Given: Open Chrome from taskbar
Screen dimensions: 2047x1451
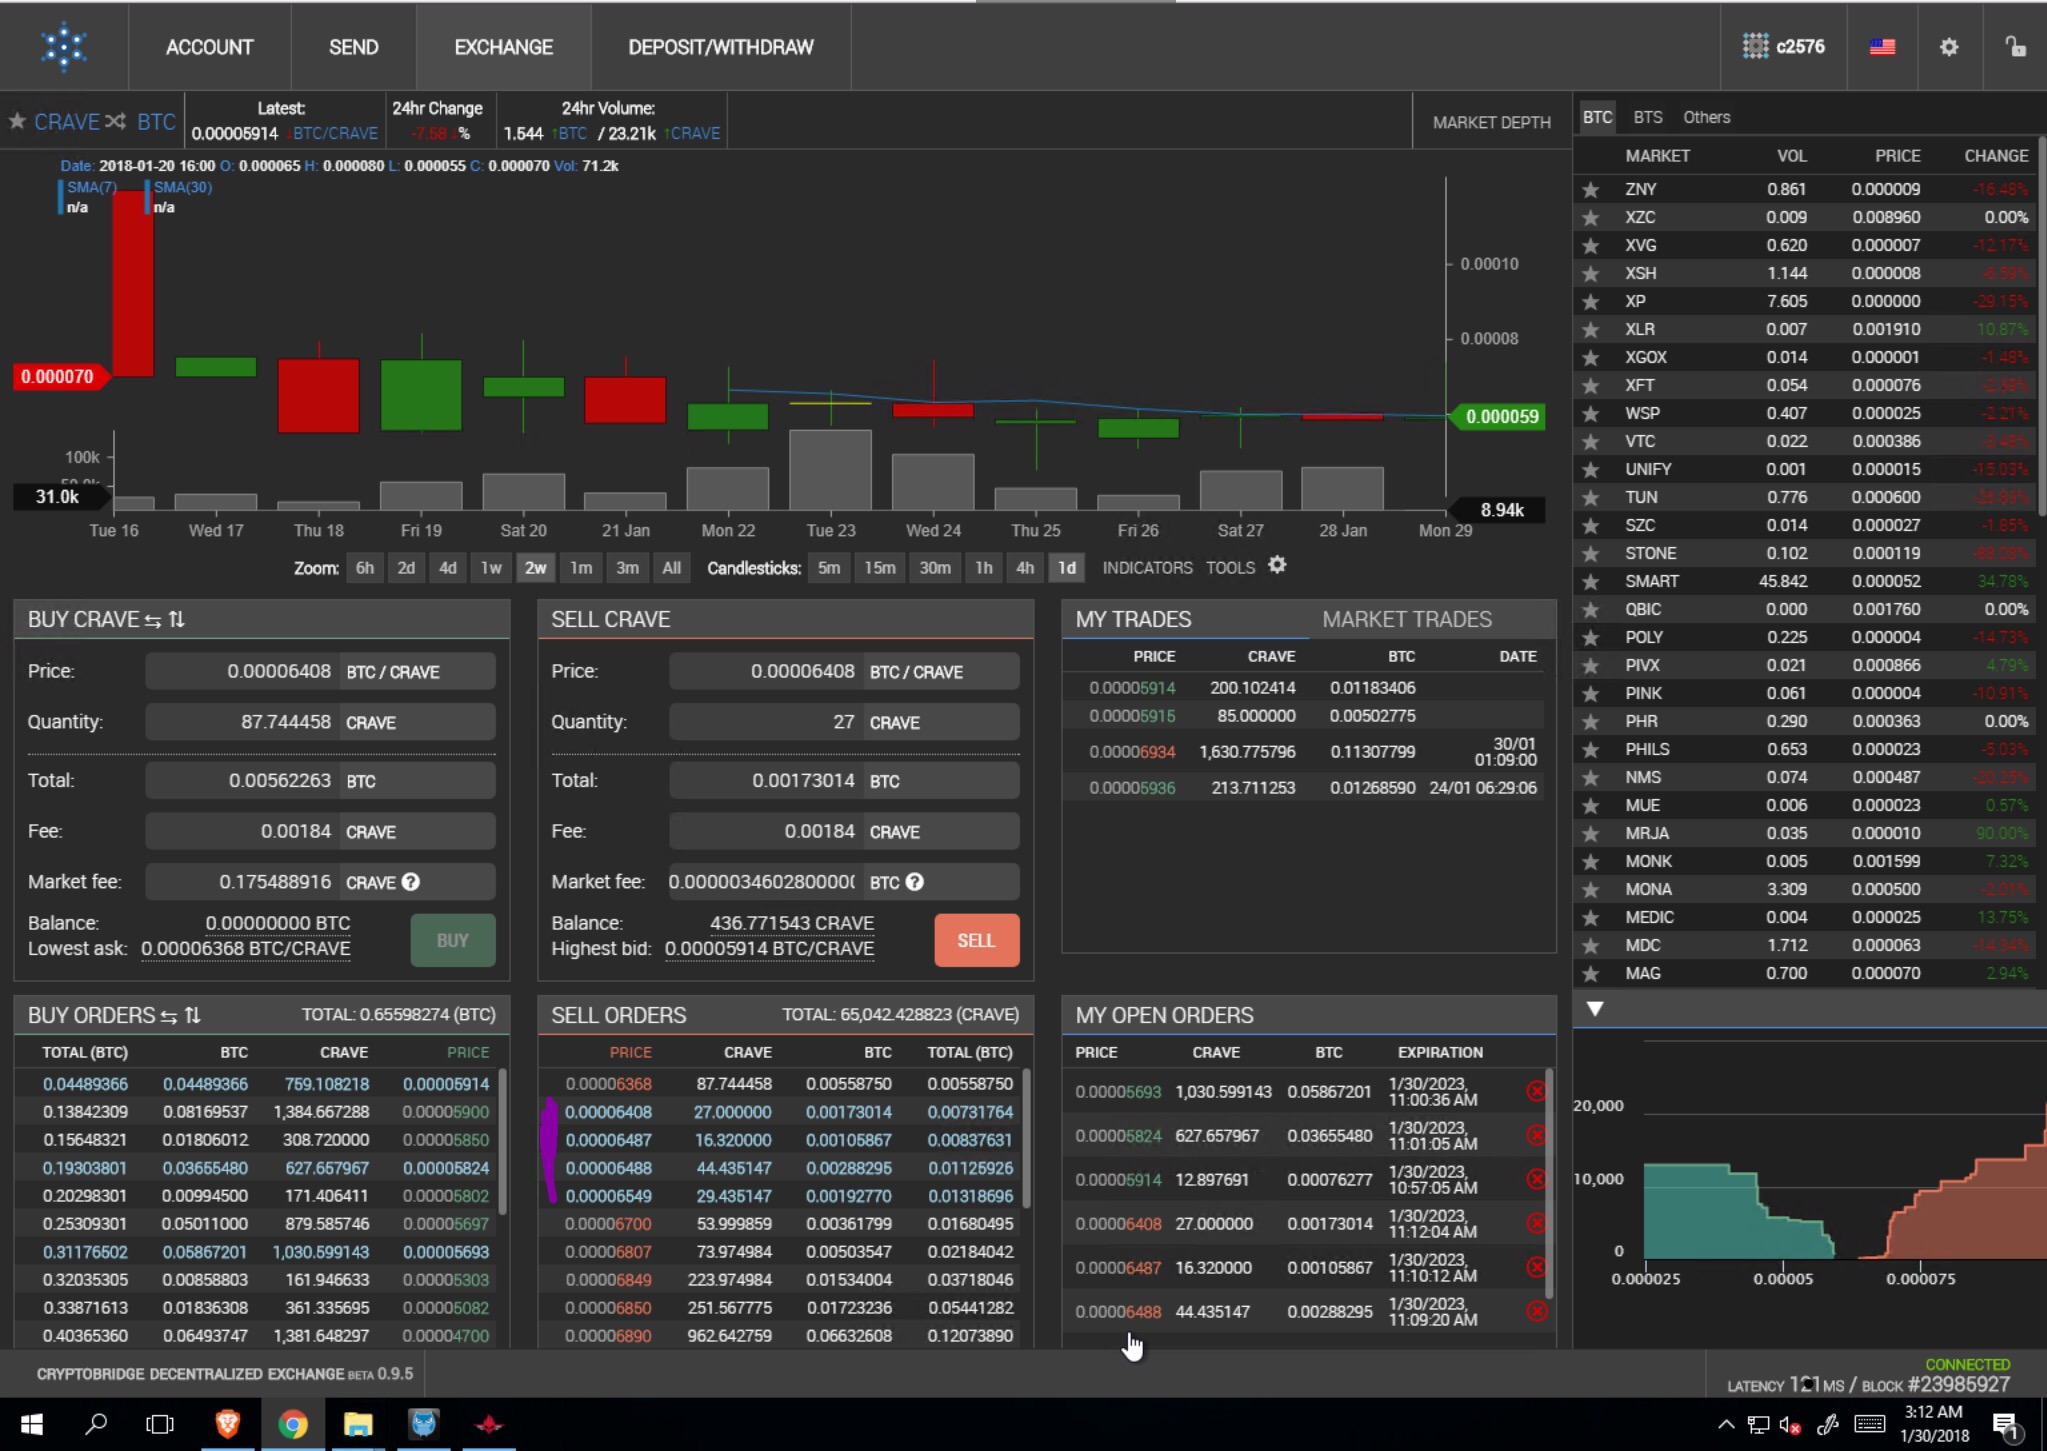Looking at the screenshot, I should (293, 1424).
